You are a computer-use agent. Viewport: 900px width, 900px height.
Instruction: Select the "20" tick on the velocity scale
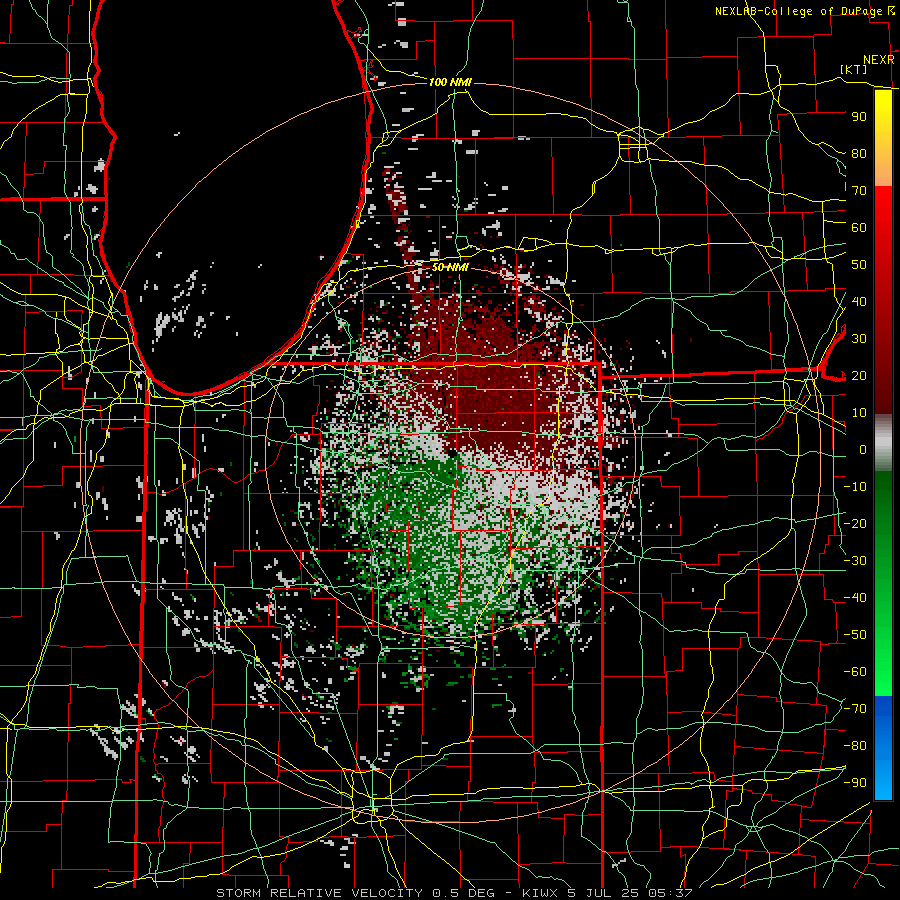[x=859, y=375]
